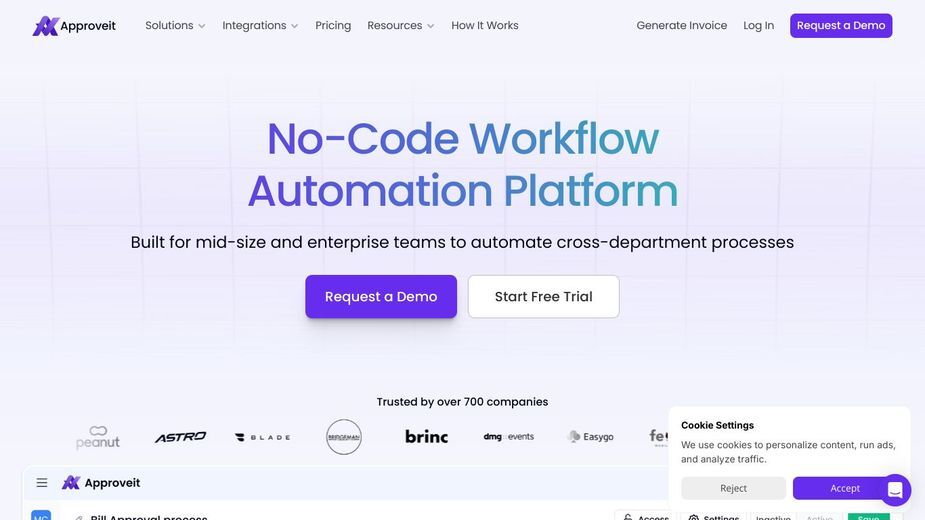Click the Start Free Trial button
Image resolution: width=925 pixels, height=520 pixels.
(543, 296)
